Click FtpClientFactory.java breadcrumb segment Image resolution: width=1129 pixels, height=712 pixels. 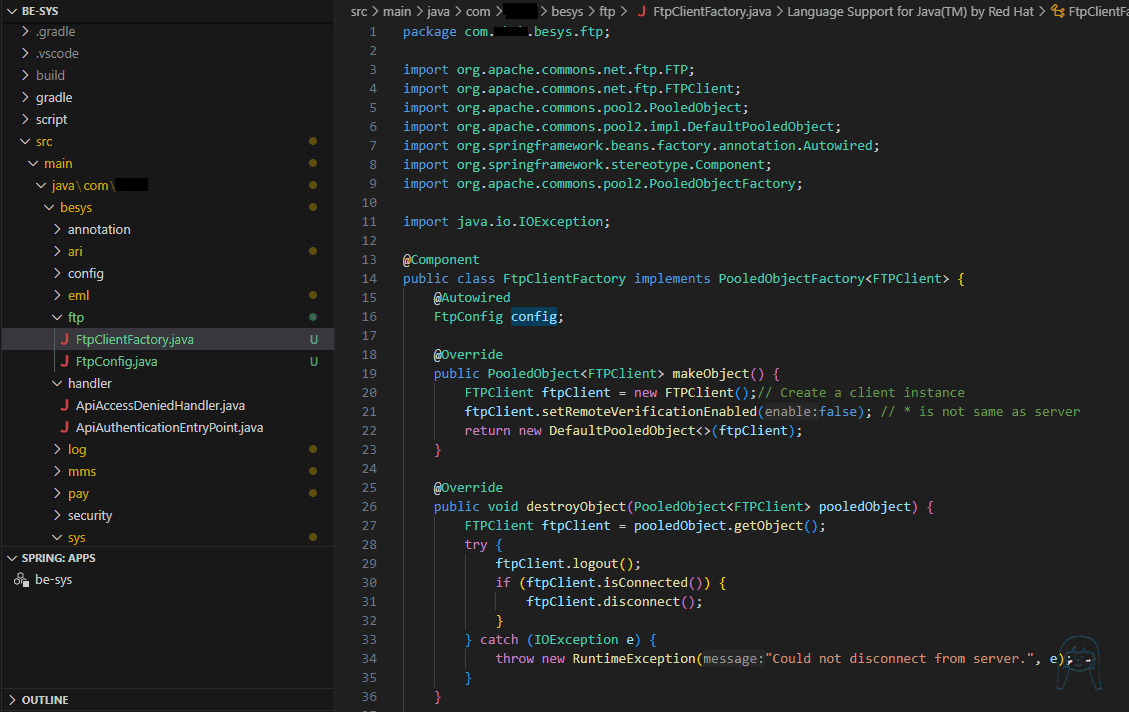coord(711,12)
